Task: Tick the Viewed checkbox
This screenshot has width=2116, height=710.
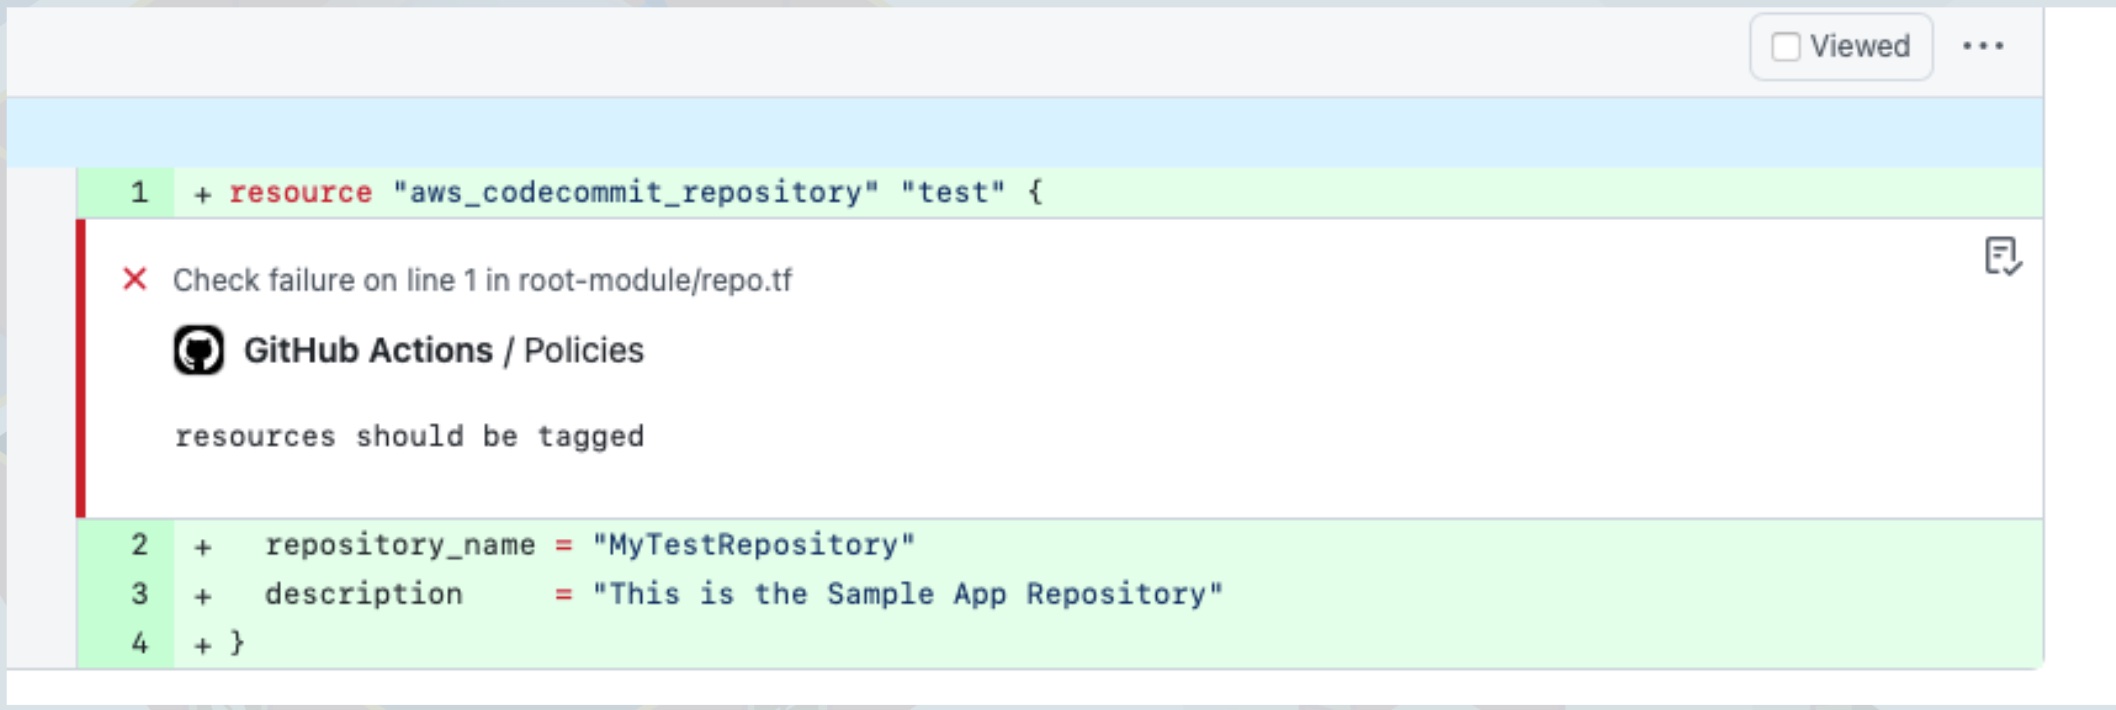Action: [1786, 47]
